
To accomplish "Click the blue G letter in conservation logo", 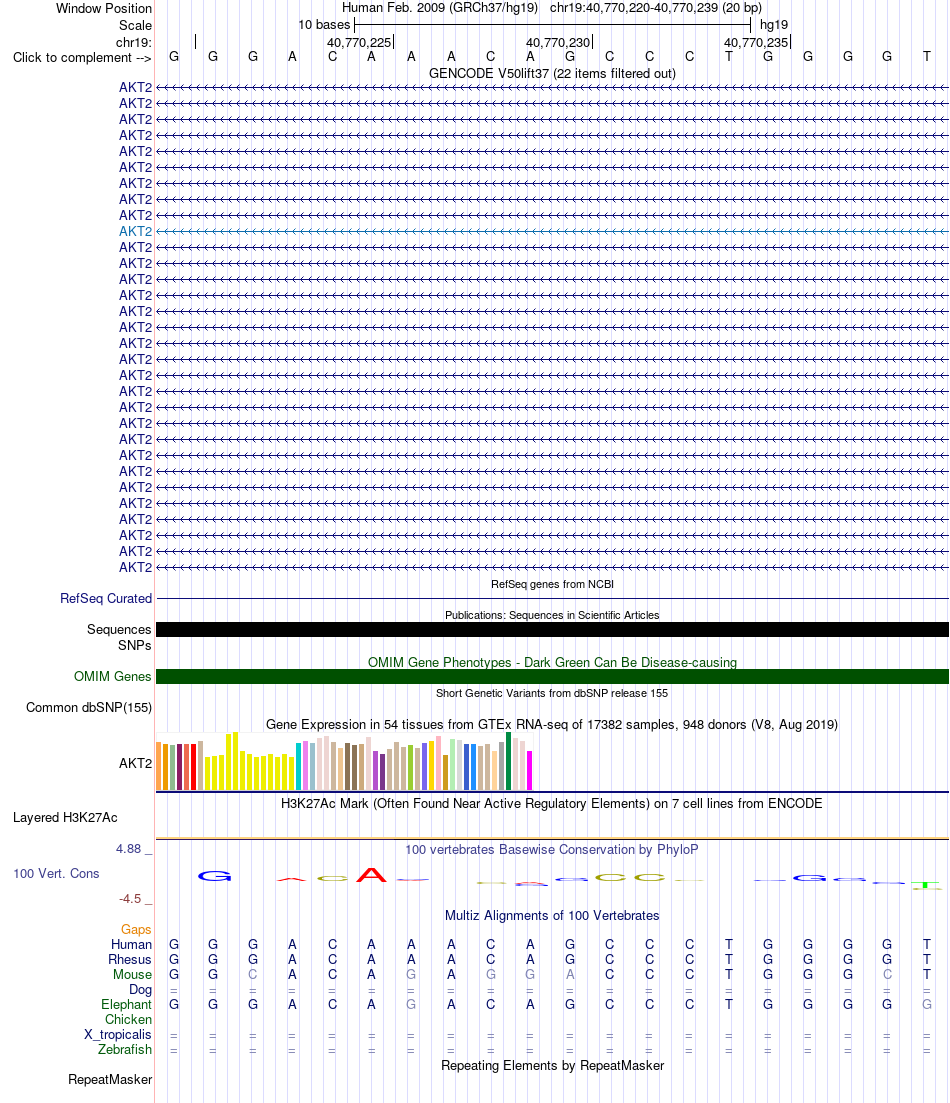I will [215, 876].
